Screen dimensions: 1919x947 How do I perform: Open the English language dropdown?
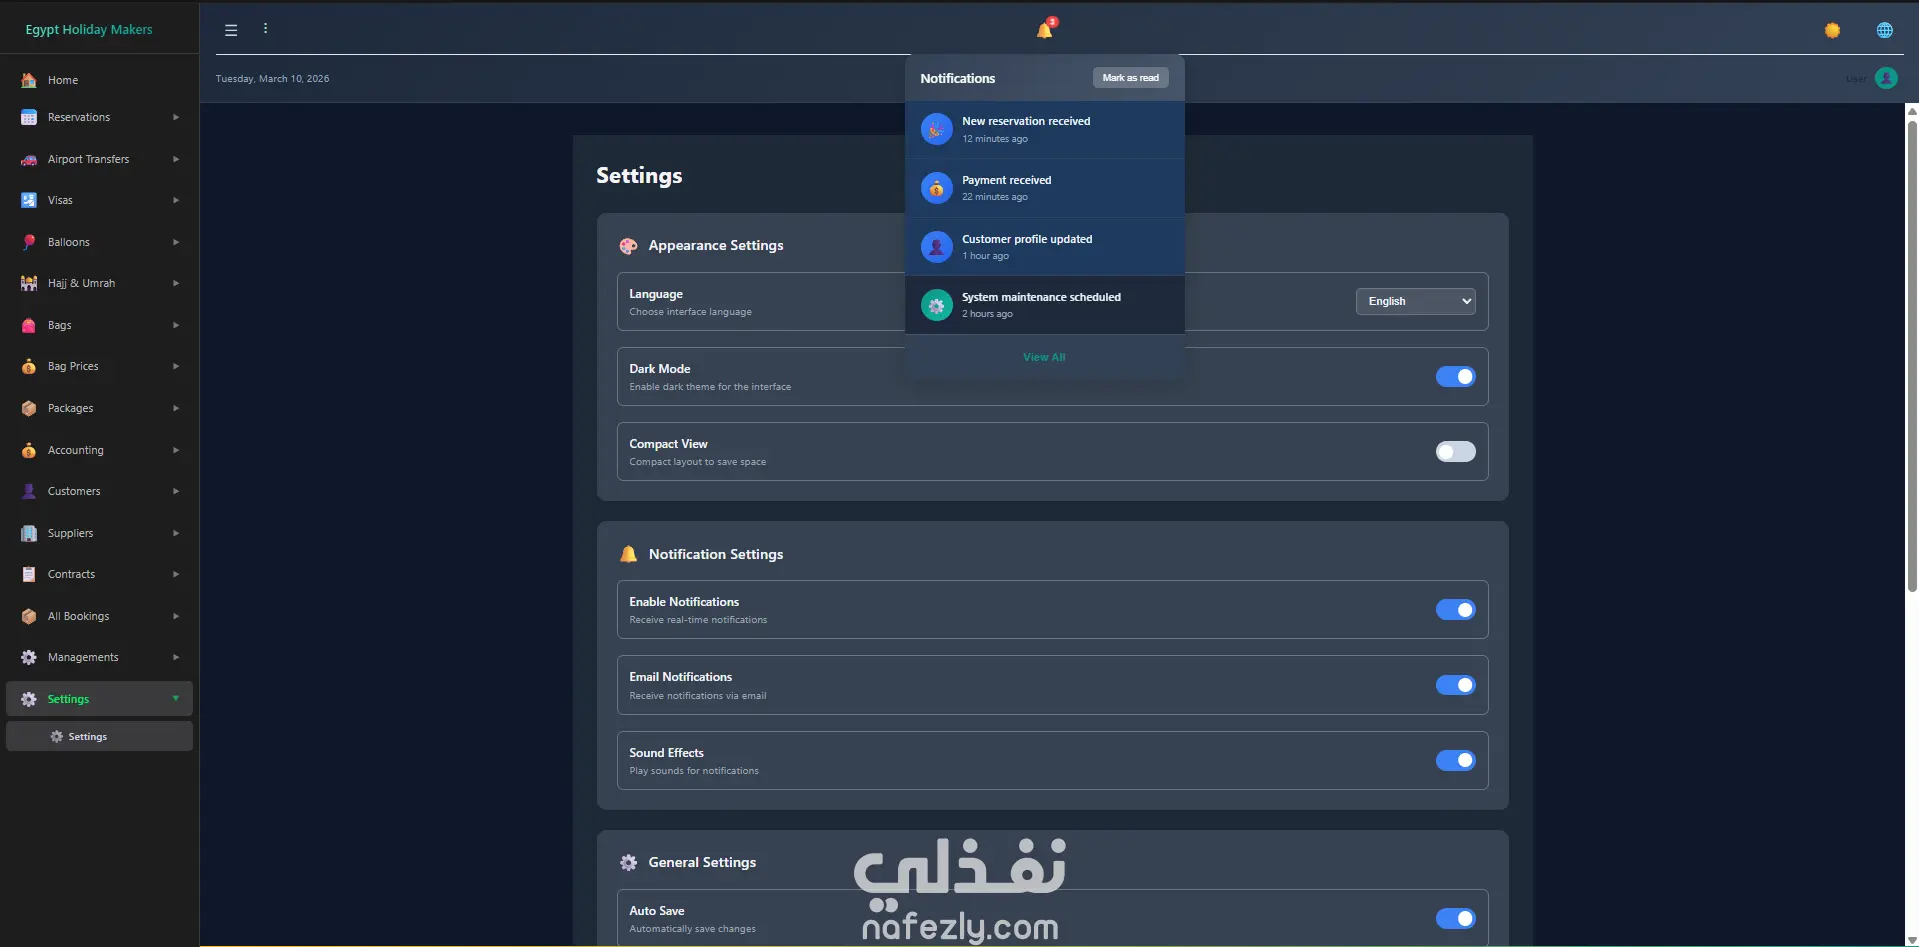1415,301
